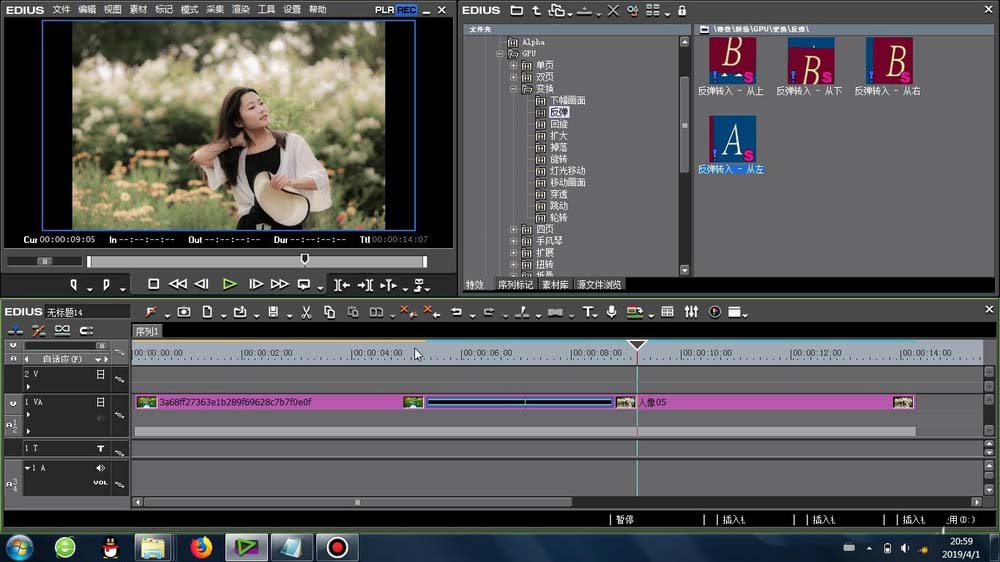This screenshot has height=562, width=1000.
Task: Click the Lock icon in effects panel
Action: point(682,10)
